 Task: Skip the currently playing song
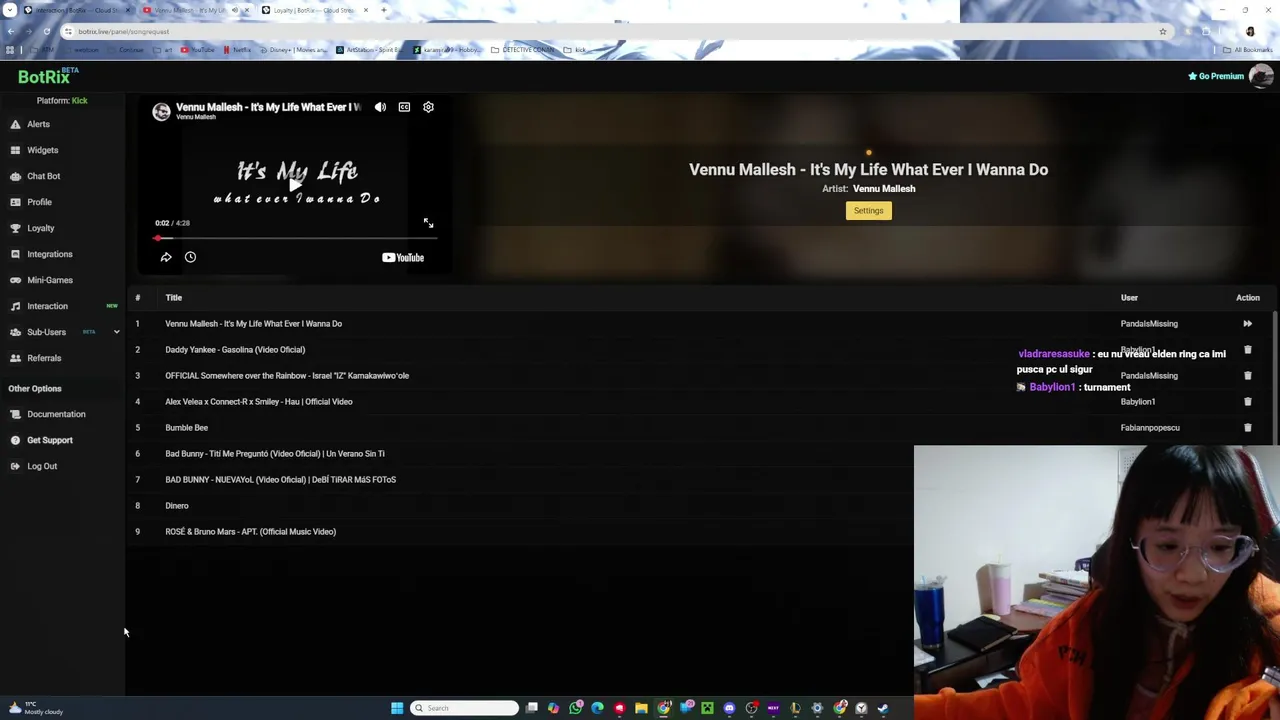[x=1247, y=324]
